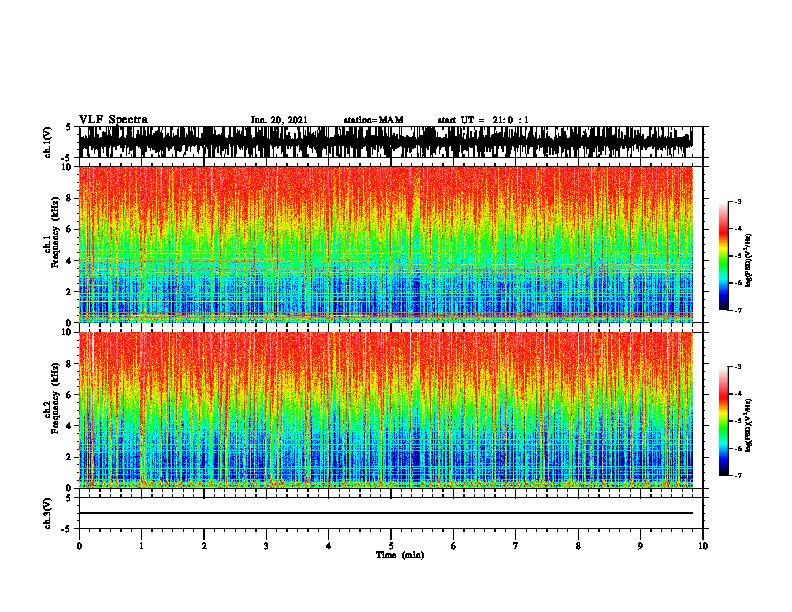Image resolution: width=792 pixels, height=612 pixels.
Task: Click the "7" tick on the time axis
Action: click(x=516, y=546)
